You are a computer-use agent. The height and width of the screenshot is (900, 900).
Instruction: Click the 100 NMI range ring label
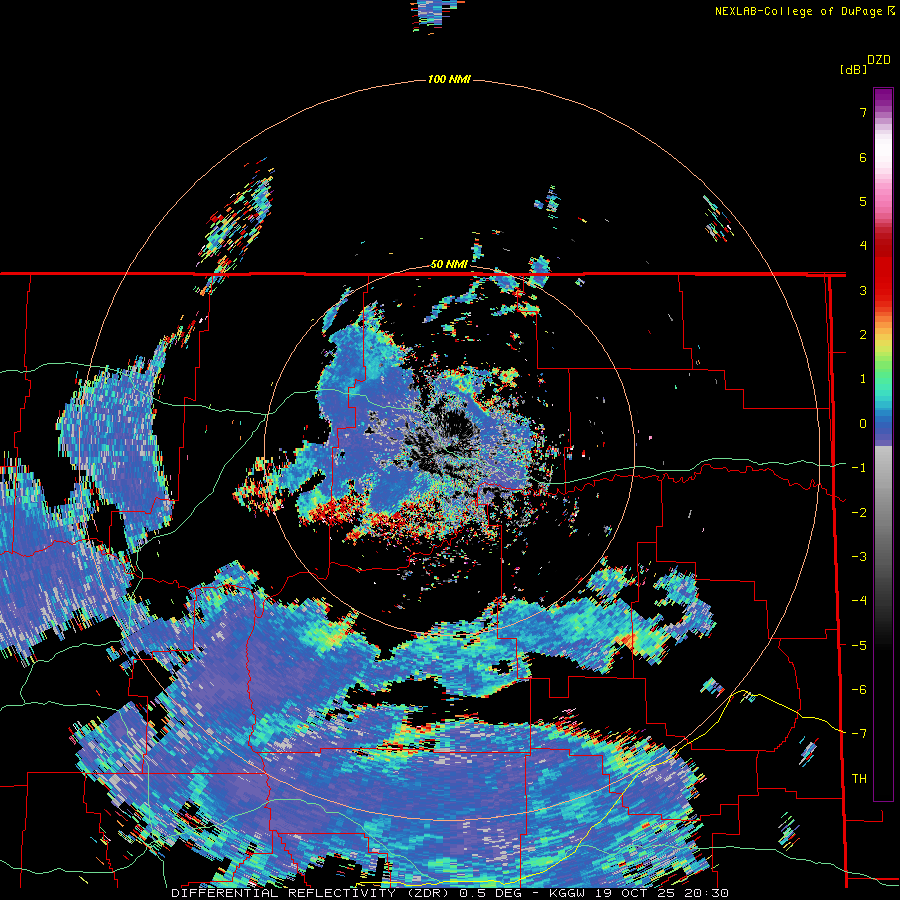(449, 79)
